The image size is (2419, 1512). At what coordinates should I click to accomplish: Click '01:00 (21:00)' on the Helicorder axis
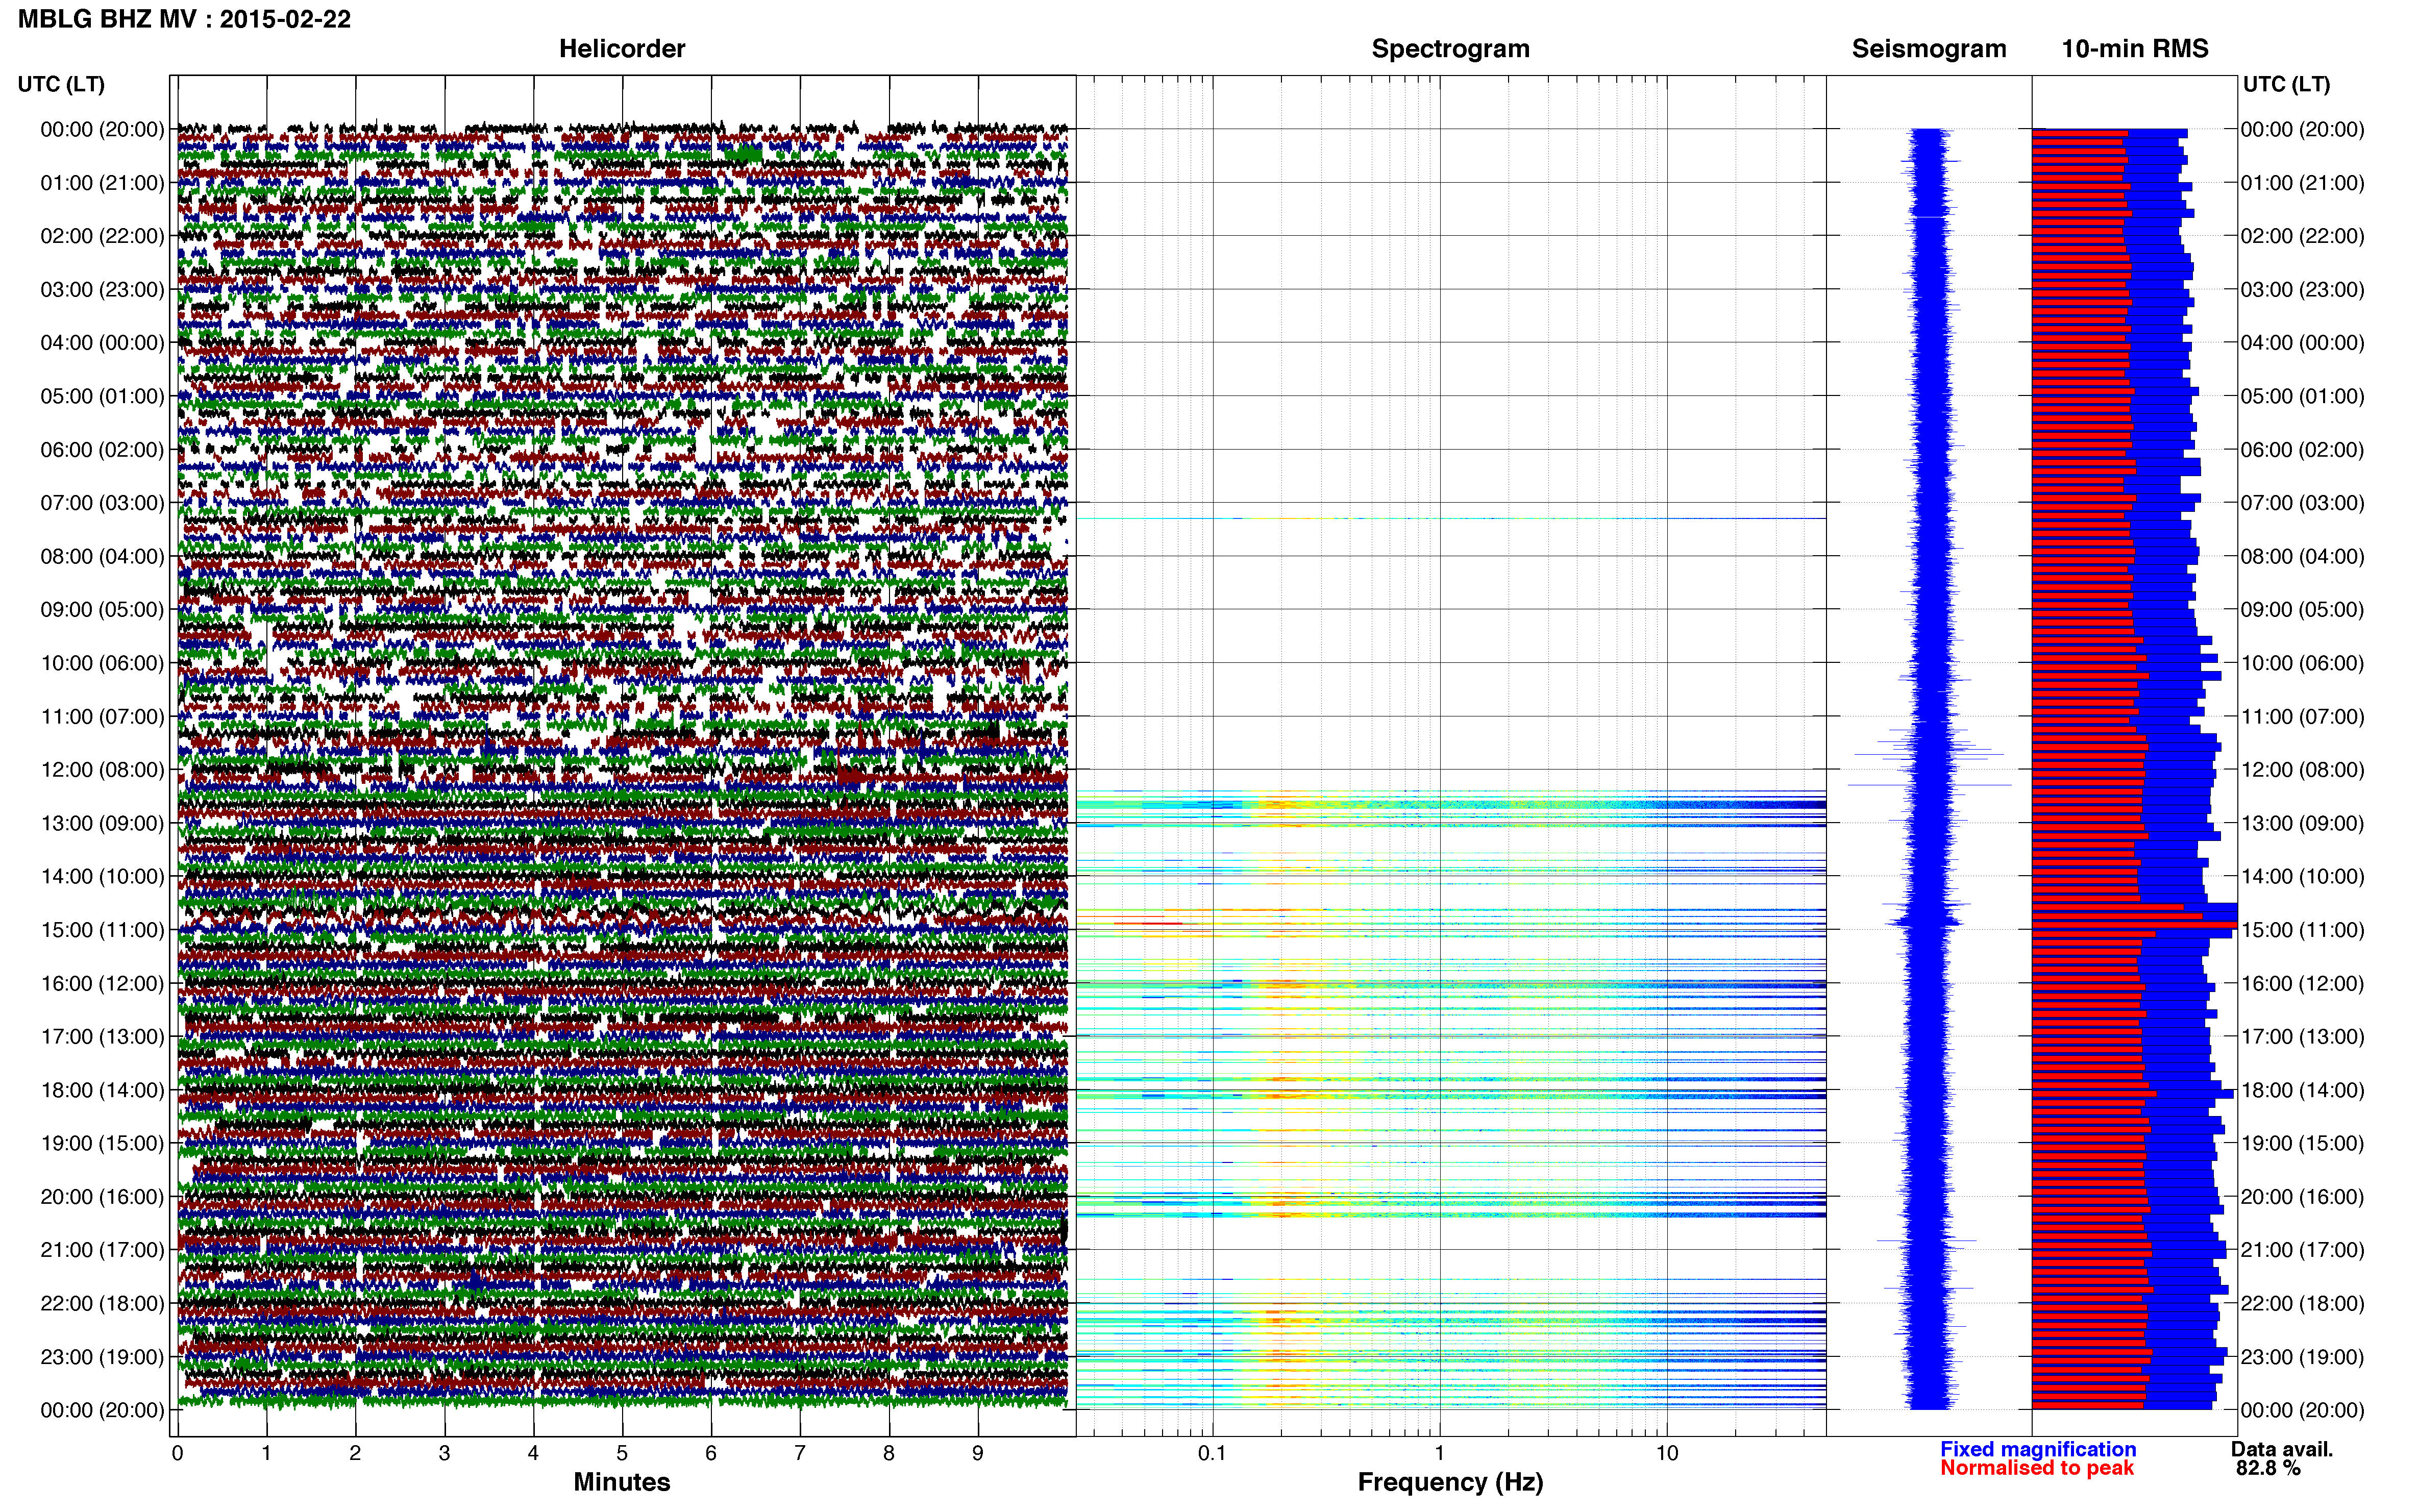[x=102, y=182]
